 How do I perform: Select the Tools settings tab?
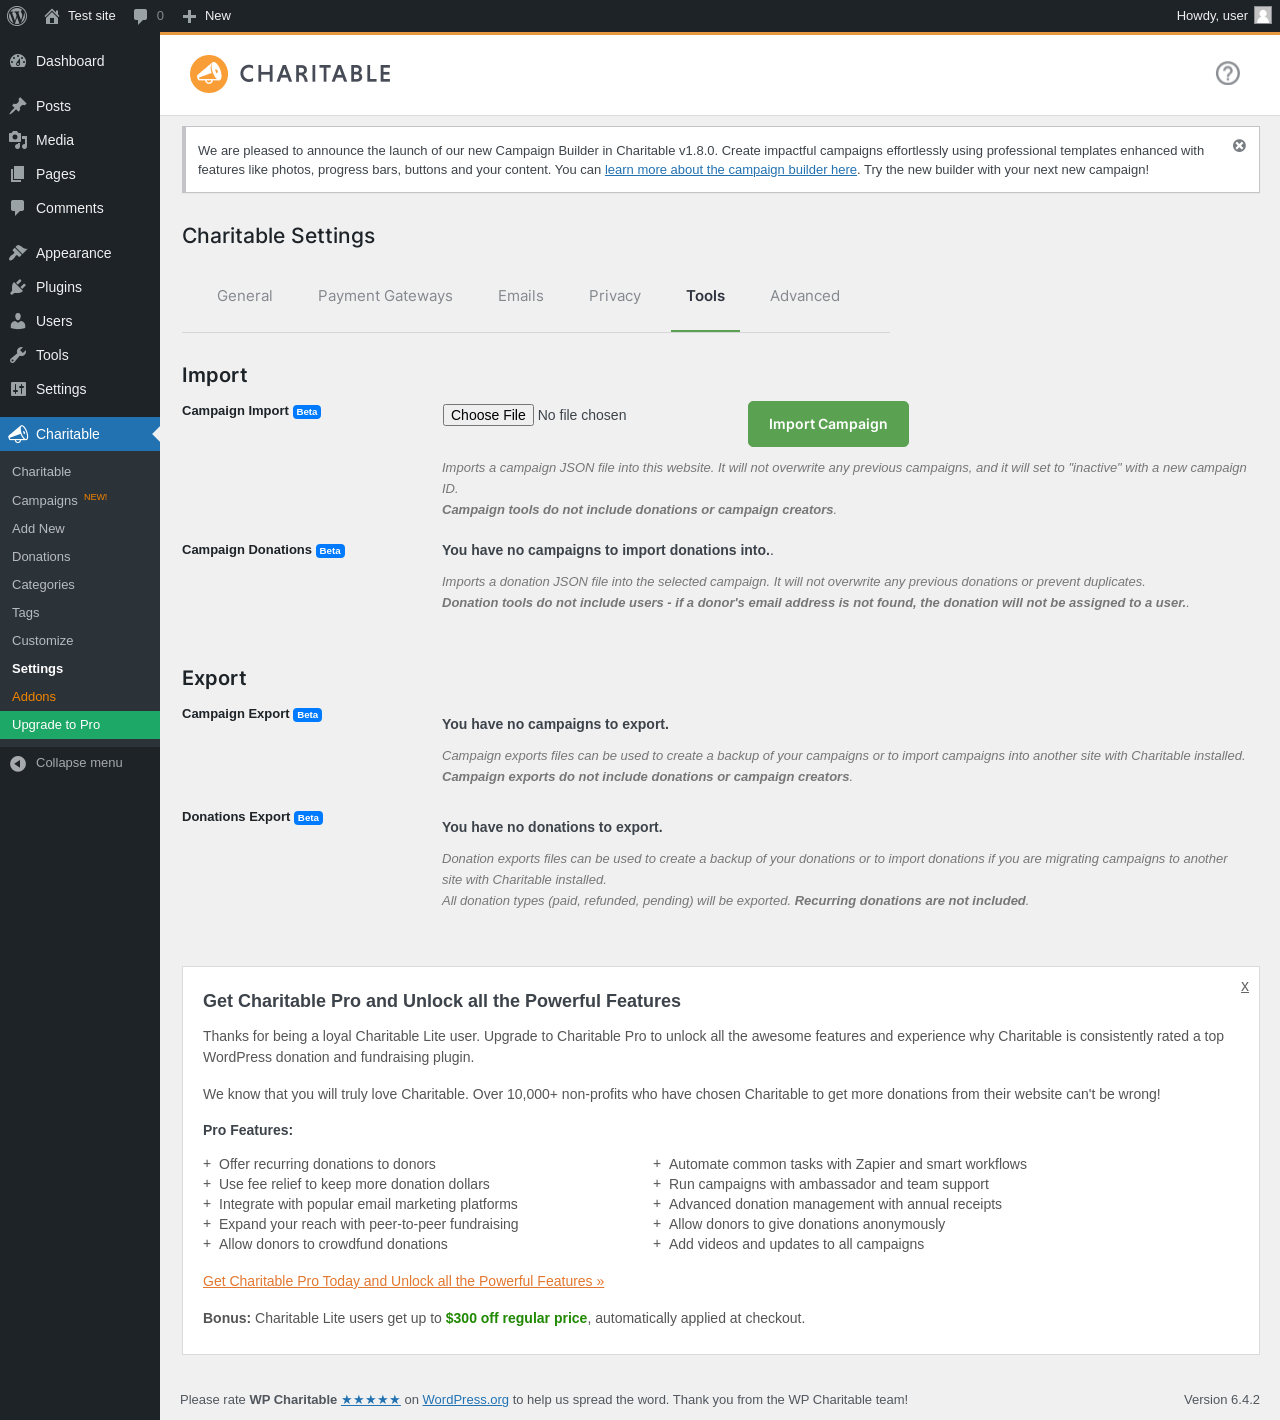(706, 296)
